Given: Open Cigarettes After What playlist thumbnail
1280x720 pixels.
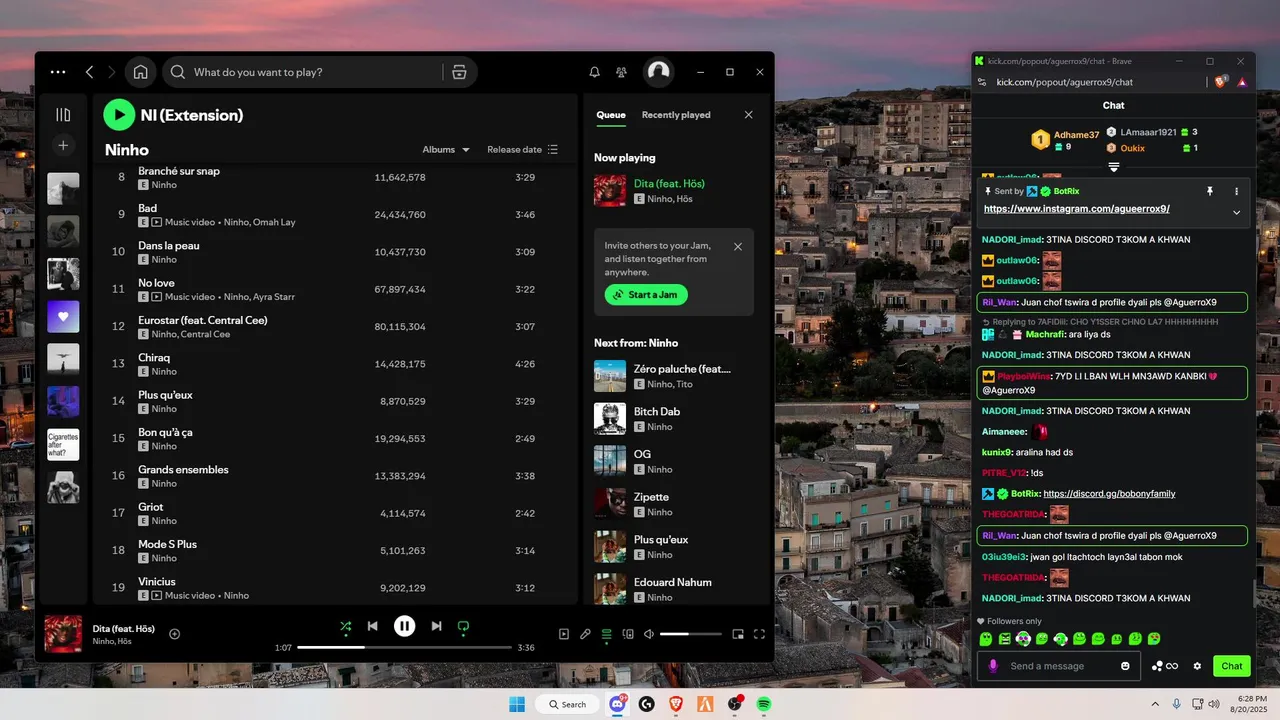Looking at the screenshot, I should click(x=63, y=445).
